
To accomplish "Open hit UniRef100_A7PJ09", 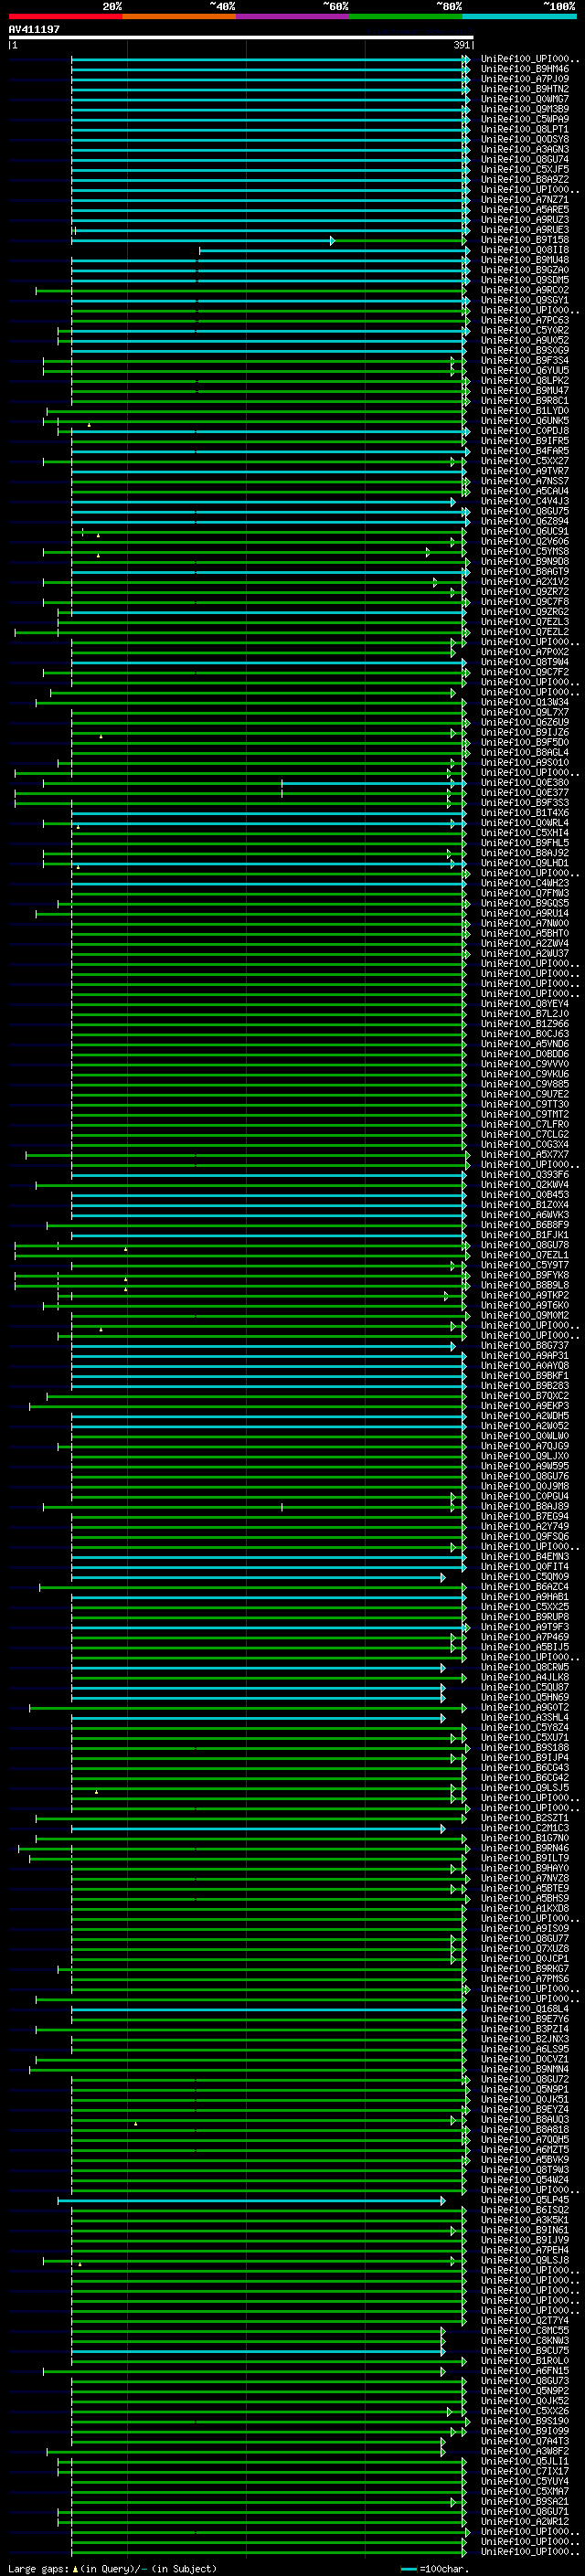I will [x=525, y=80].
